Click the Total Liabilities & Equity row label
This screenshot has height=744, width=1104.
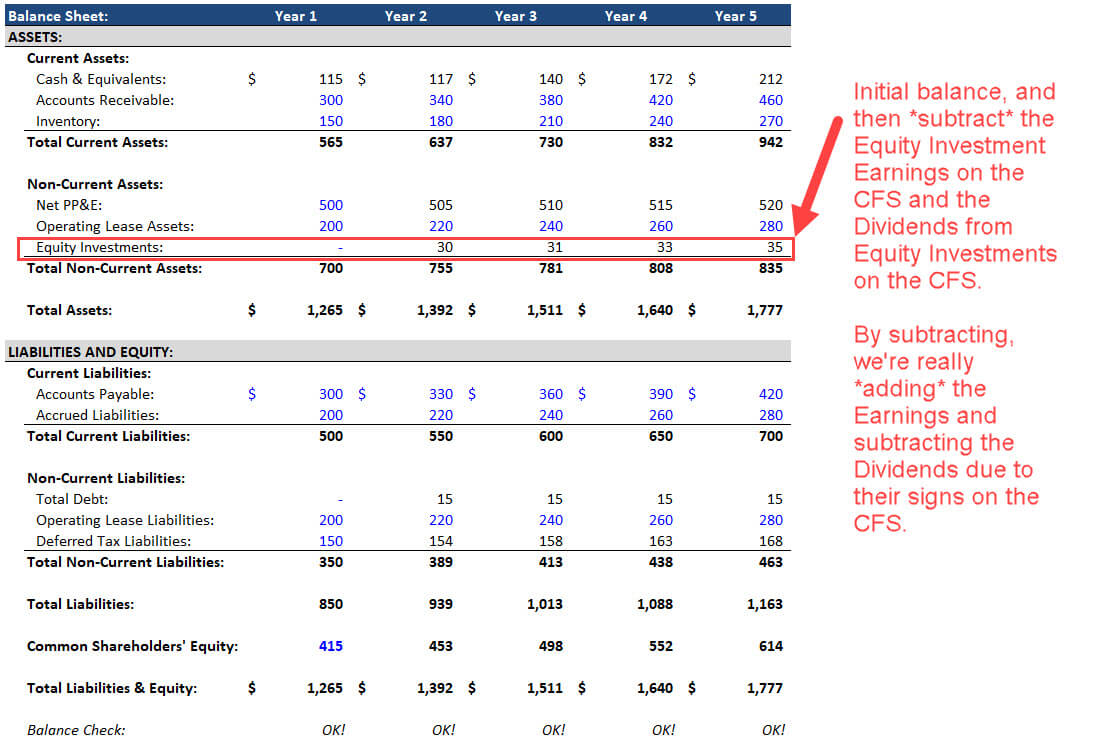(x=111, y=688)
